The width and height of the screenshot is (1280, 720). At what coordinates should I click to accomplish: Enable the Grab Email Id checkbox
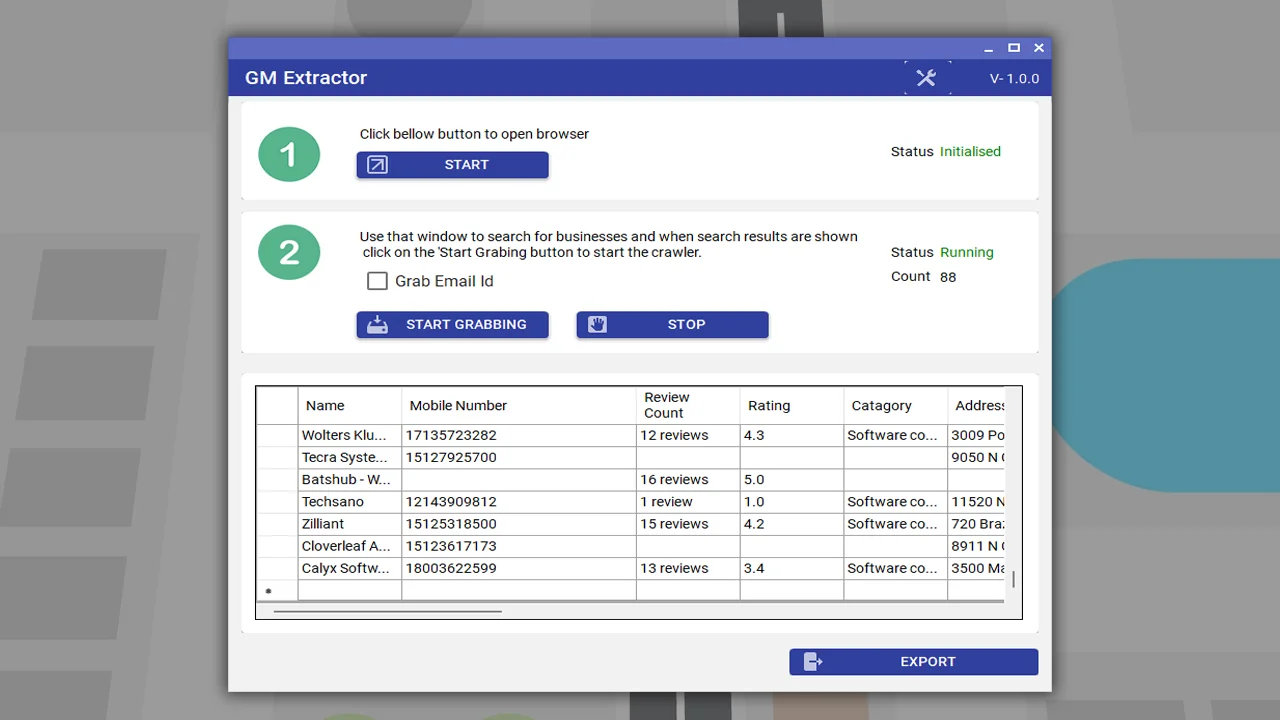click(x=377, y=281)
